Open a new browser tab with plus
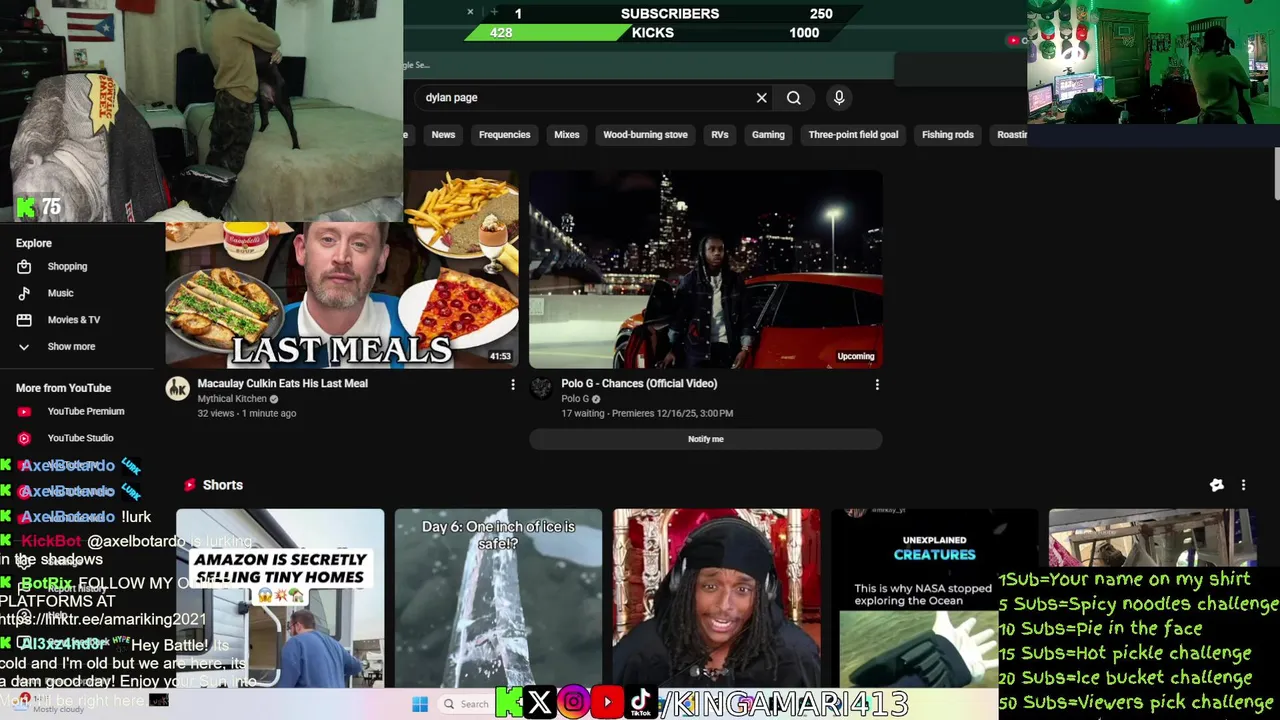 pyautogui.click(x=494, y=13)
